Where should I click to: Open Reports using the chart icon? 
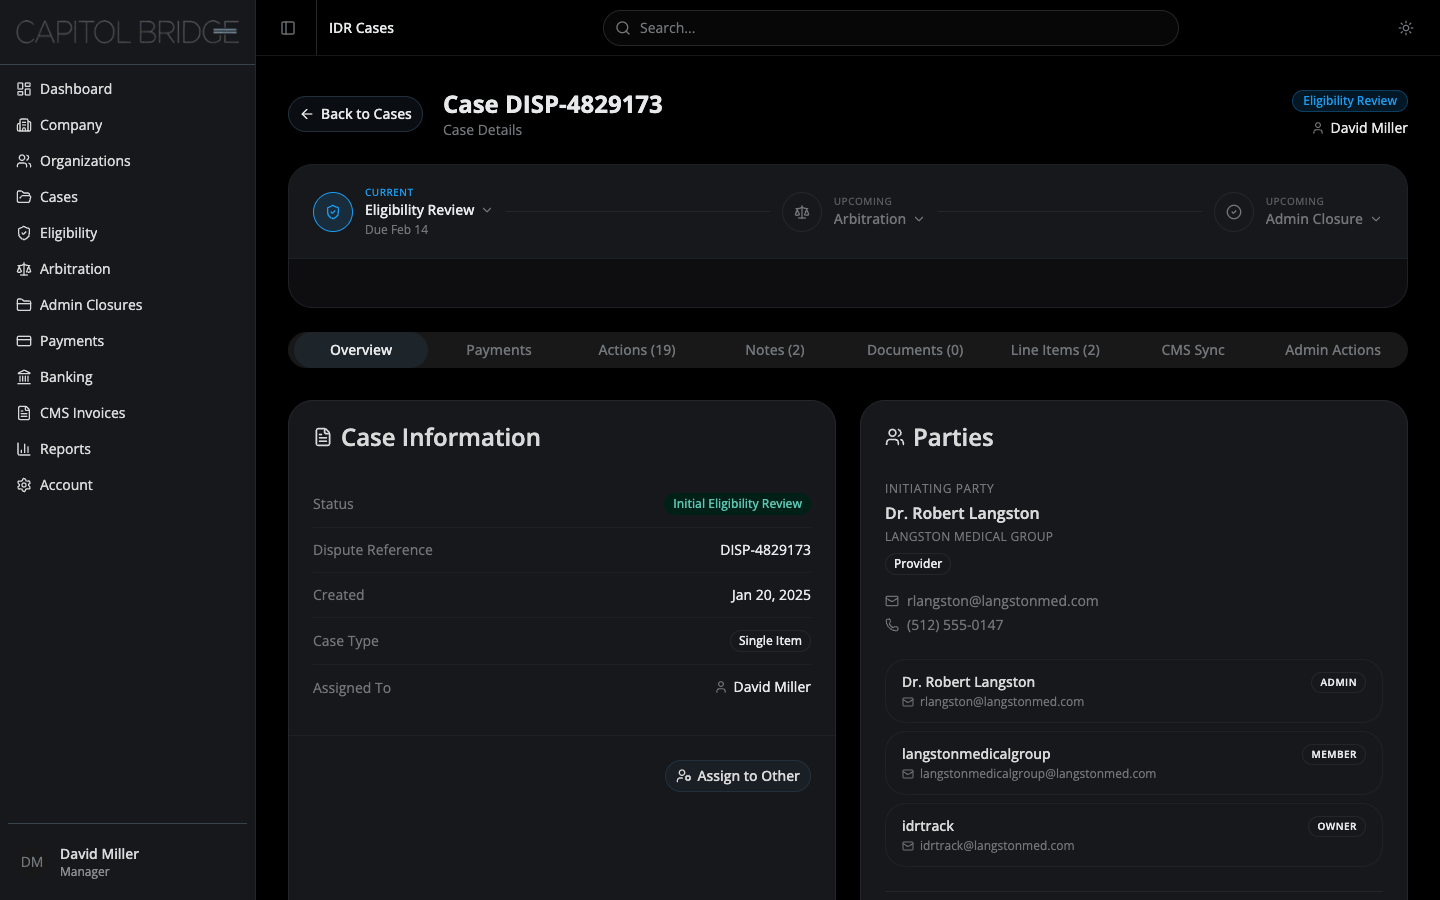[24, 449]
